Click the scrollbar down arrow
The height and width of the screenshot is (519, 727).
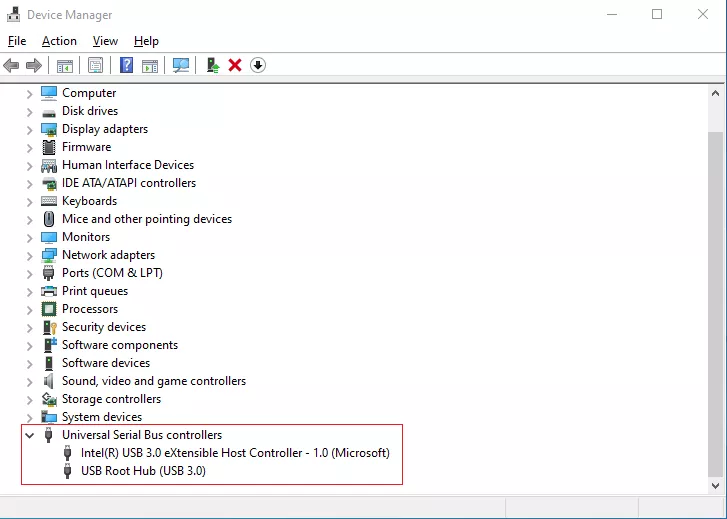[715, 486]
